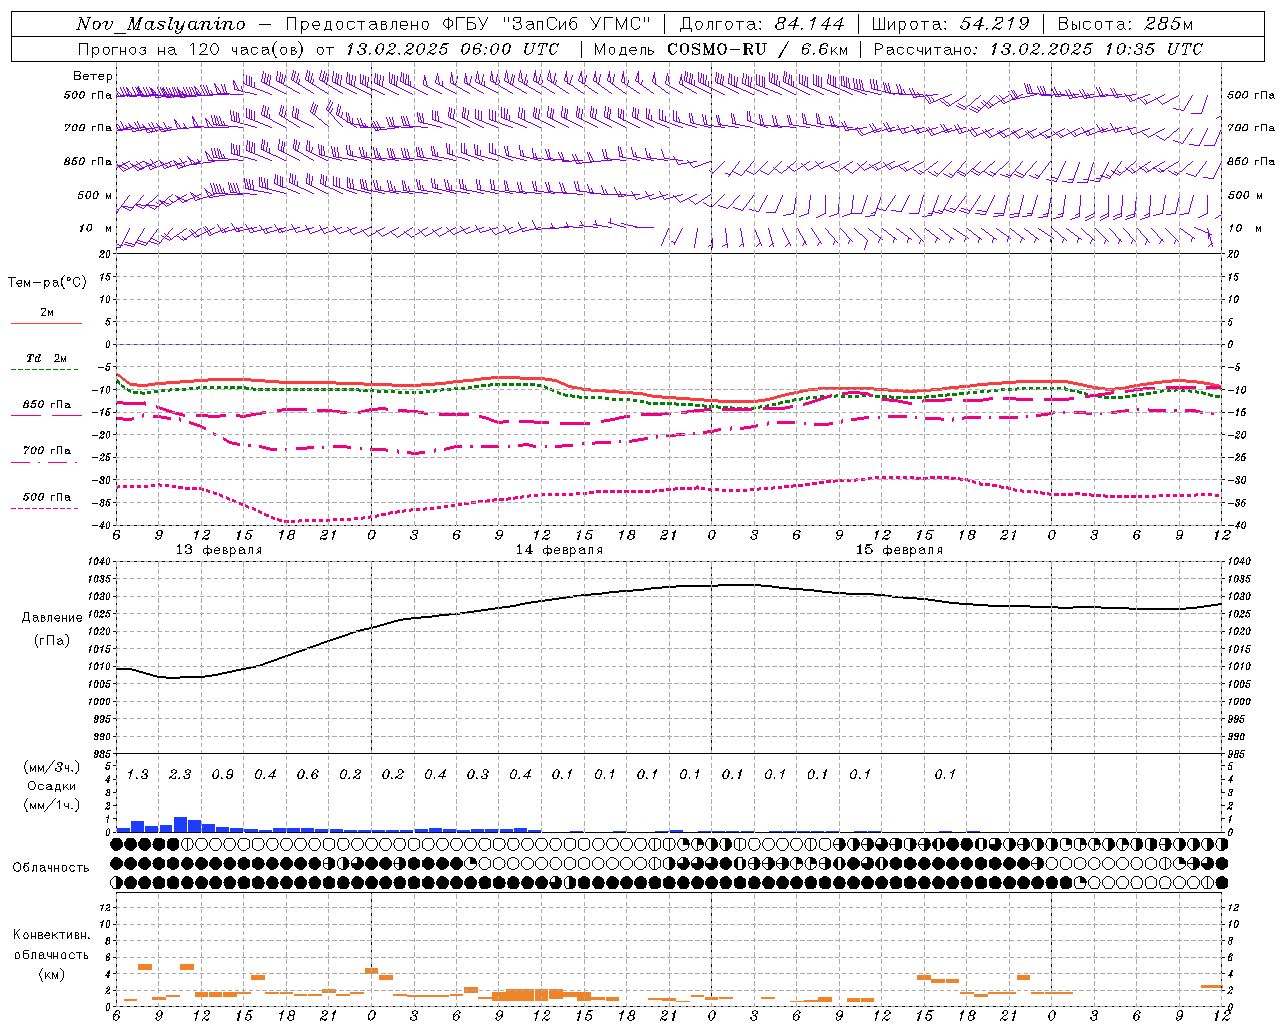Click the '(мм/1ч.)' hourly precipitation unit
Image resolution: width=1280 pixels, height=1024 pixels.
click(x=52, y=805)
